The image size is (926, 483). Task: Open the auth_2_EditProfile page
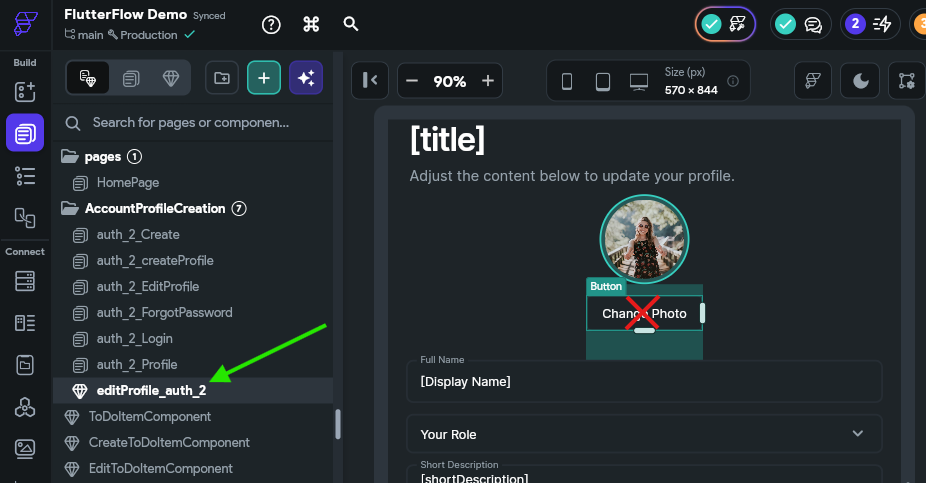coord(148,286)
